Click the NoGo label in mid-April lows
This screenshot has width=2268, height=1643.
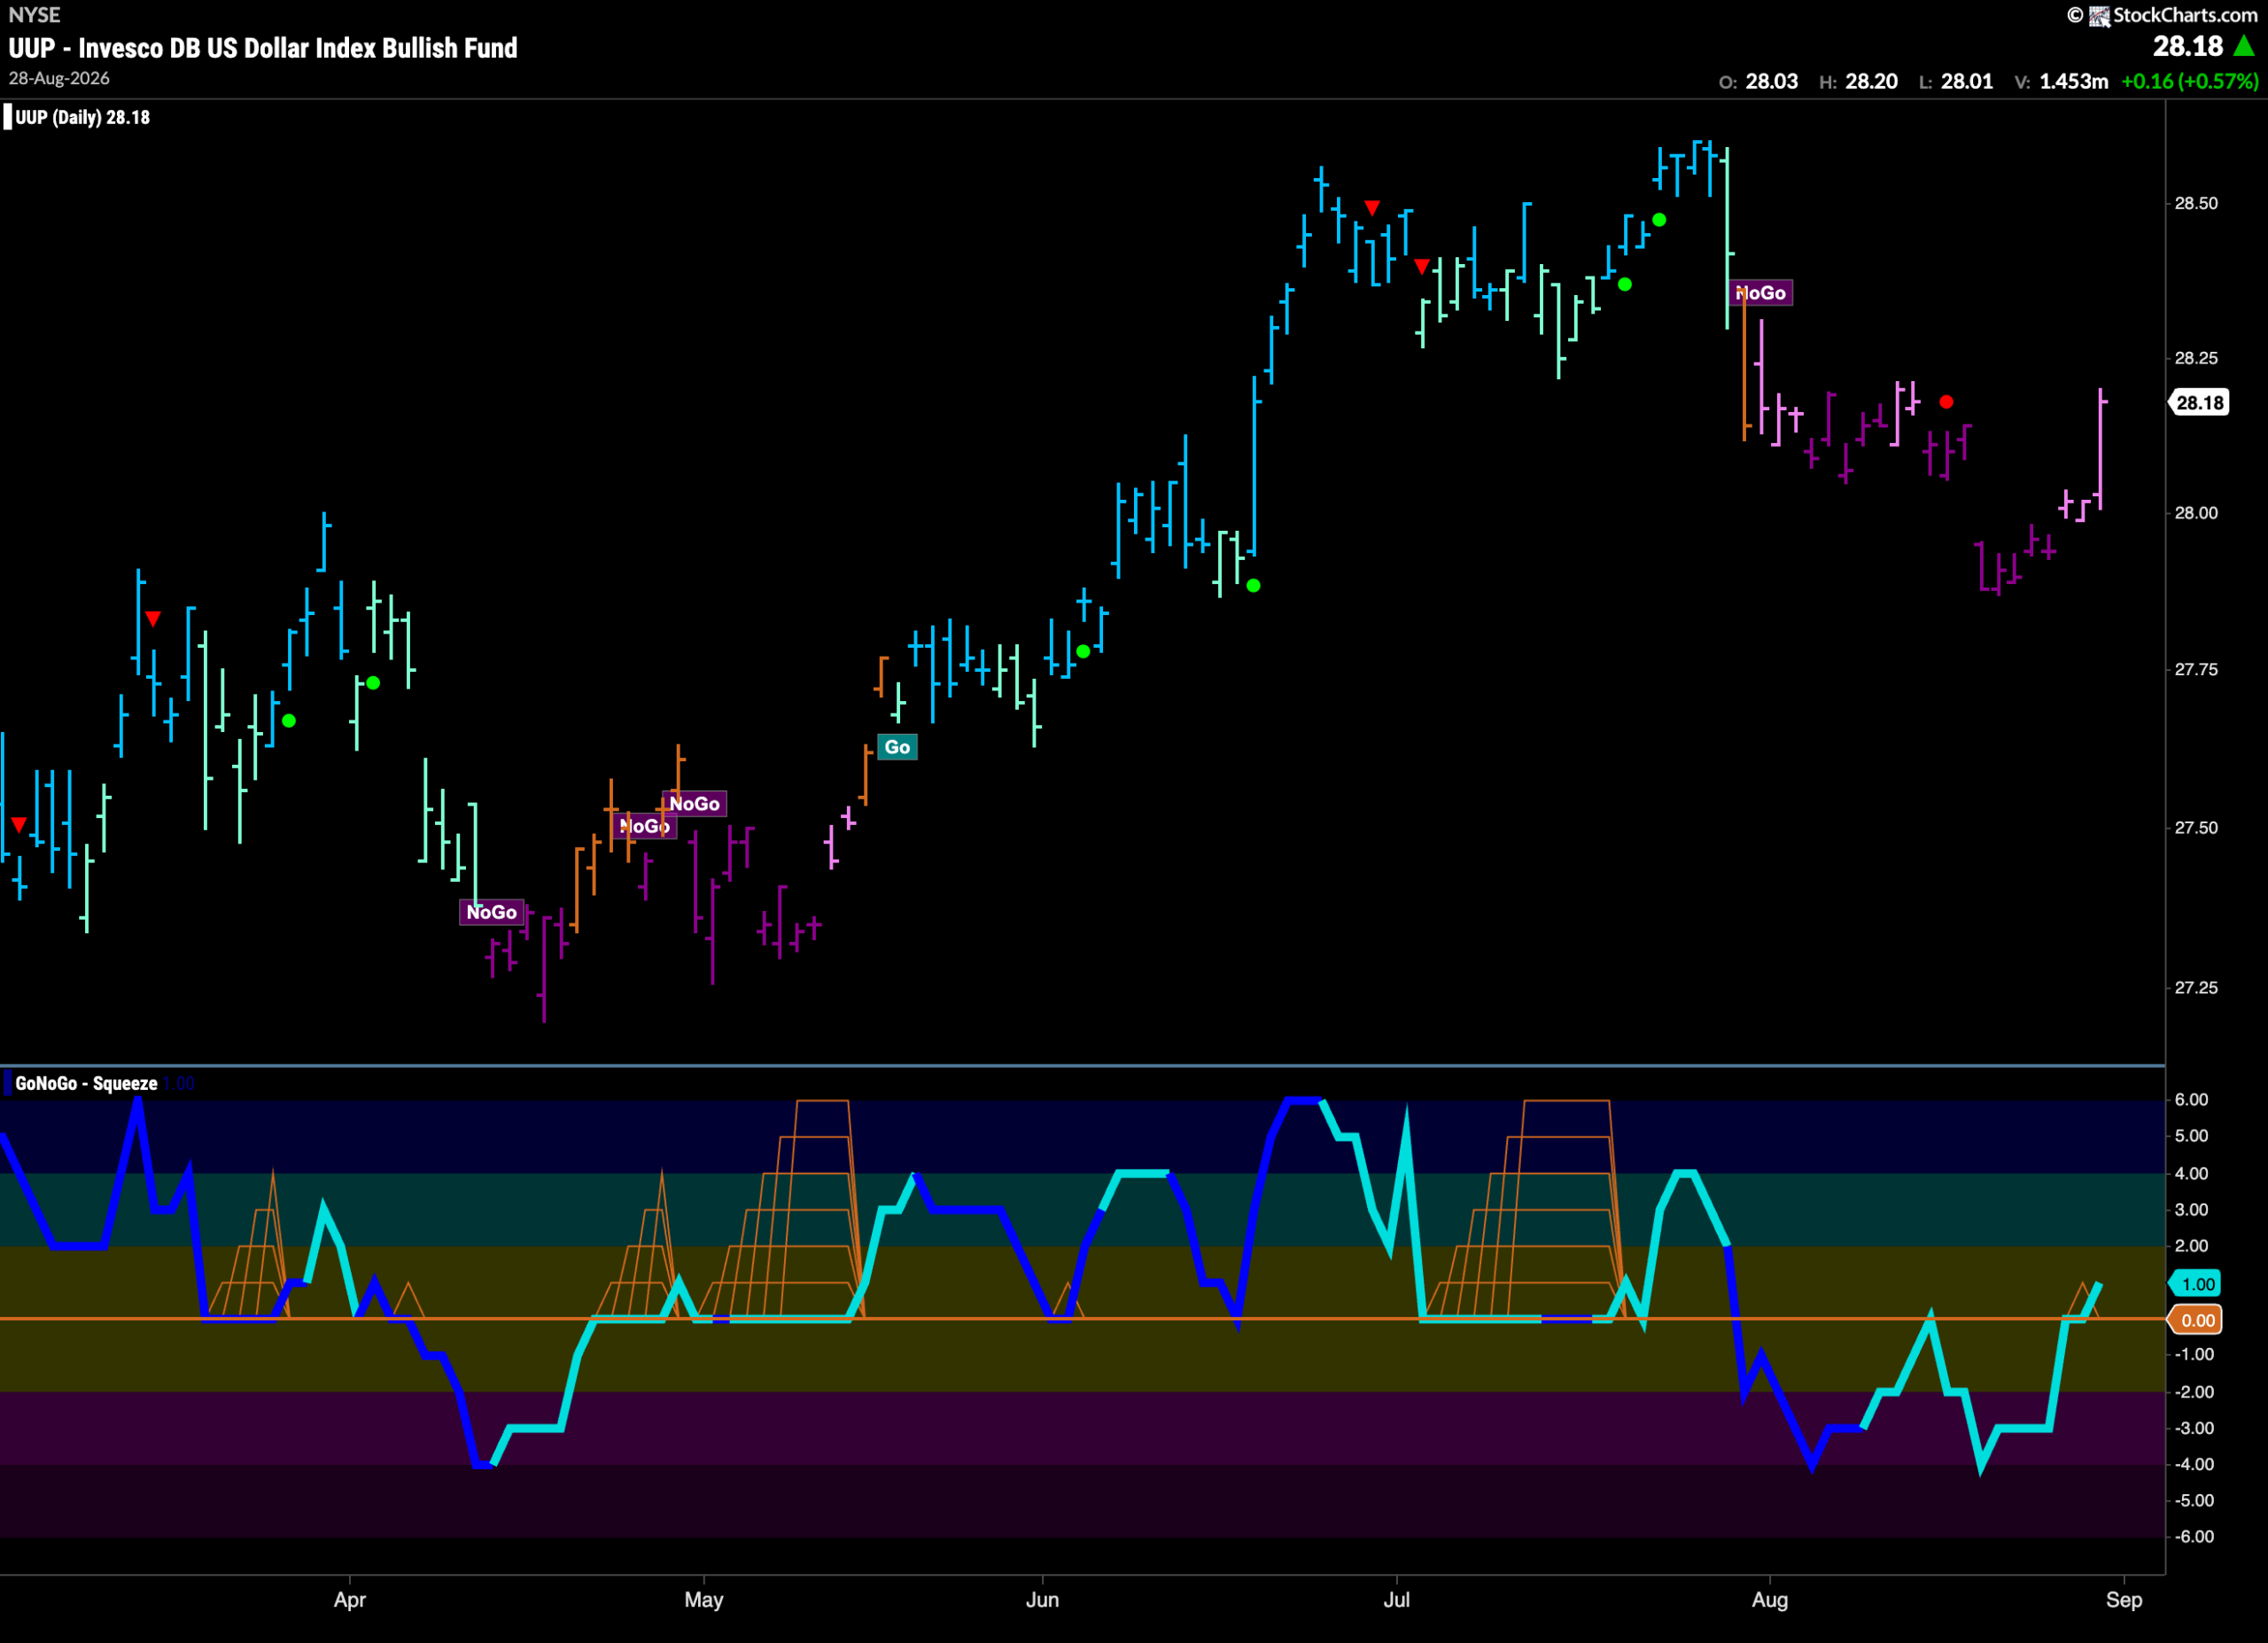click(x=491, y=912)
